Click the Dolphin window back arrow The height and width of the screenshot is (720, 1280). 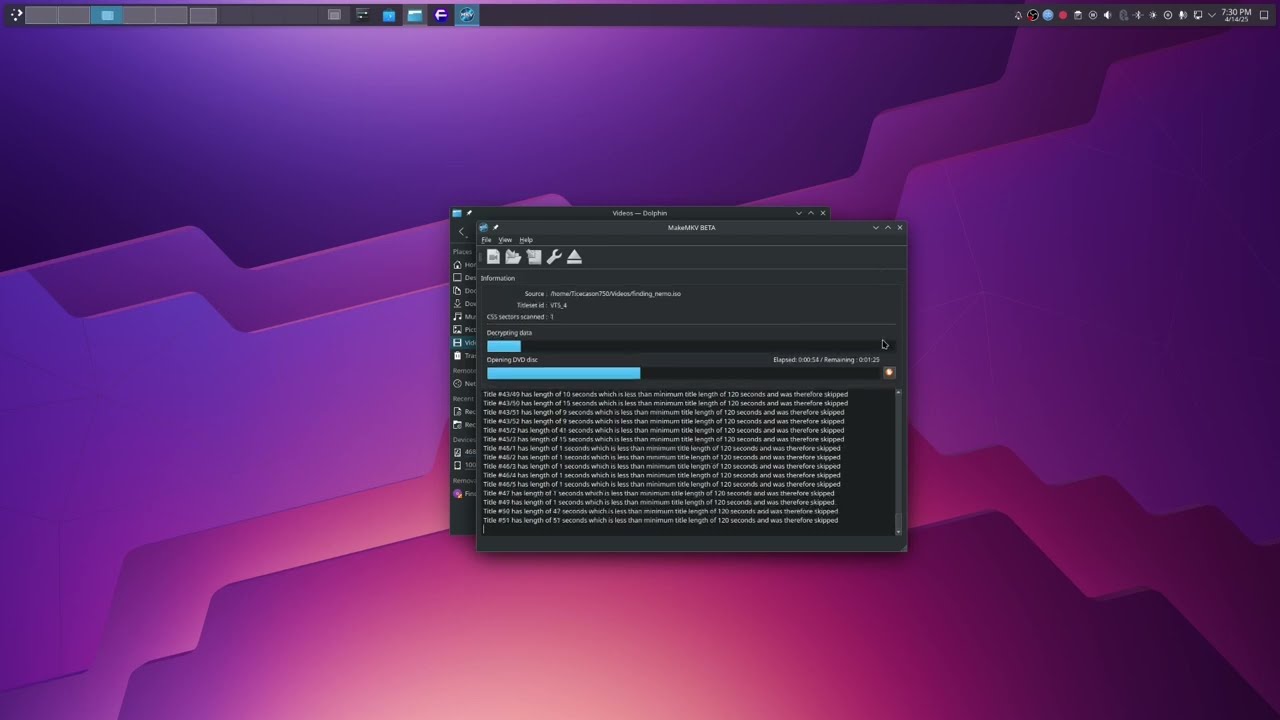coord(461,232)
